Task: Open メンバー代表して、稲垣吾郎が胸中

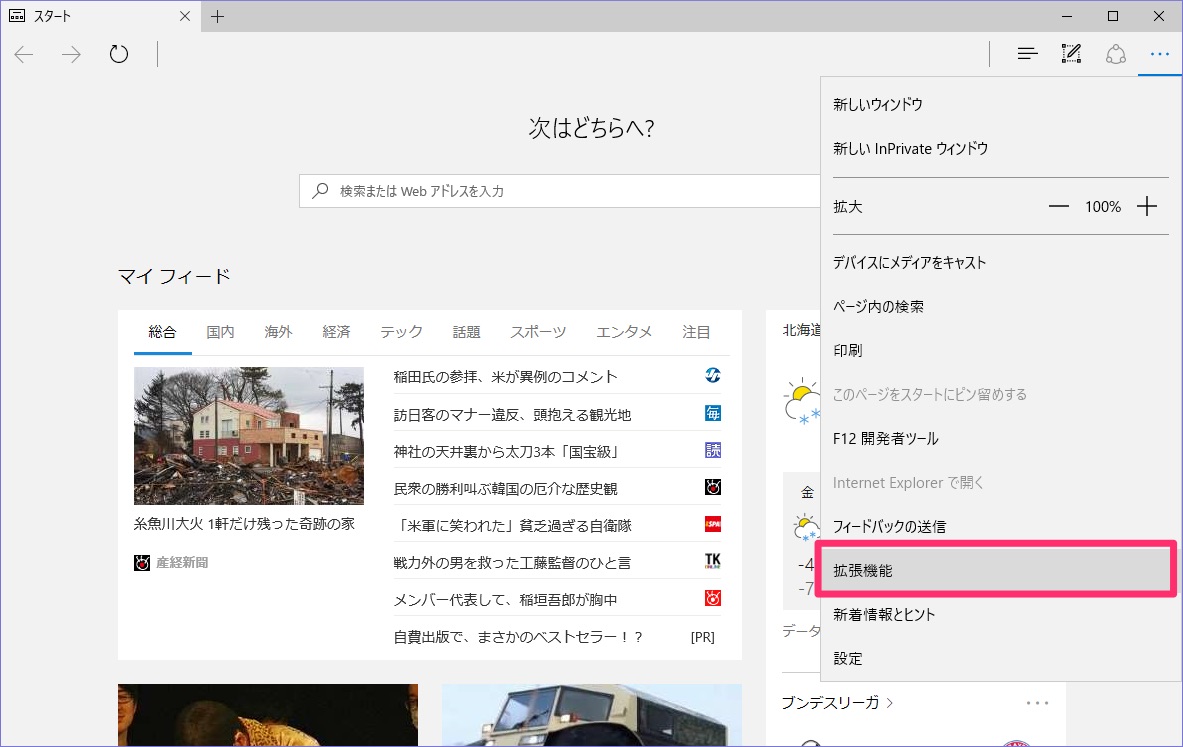Action: [x=505, y=599]
